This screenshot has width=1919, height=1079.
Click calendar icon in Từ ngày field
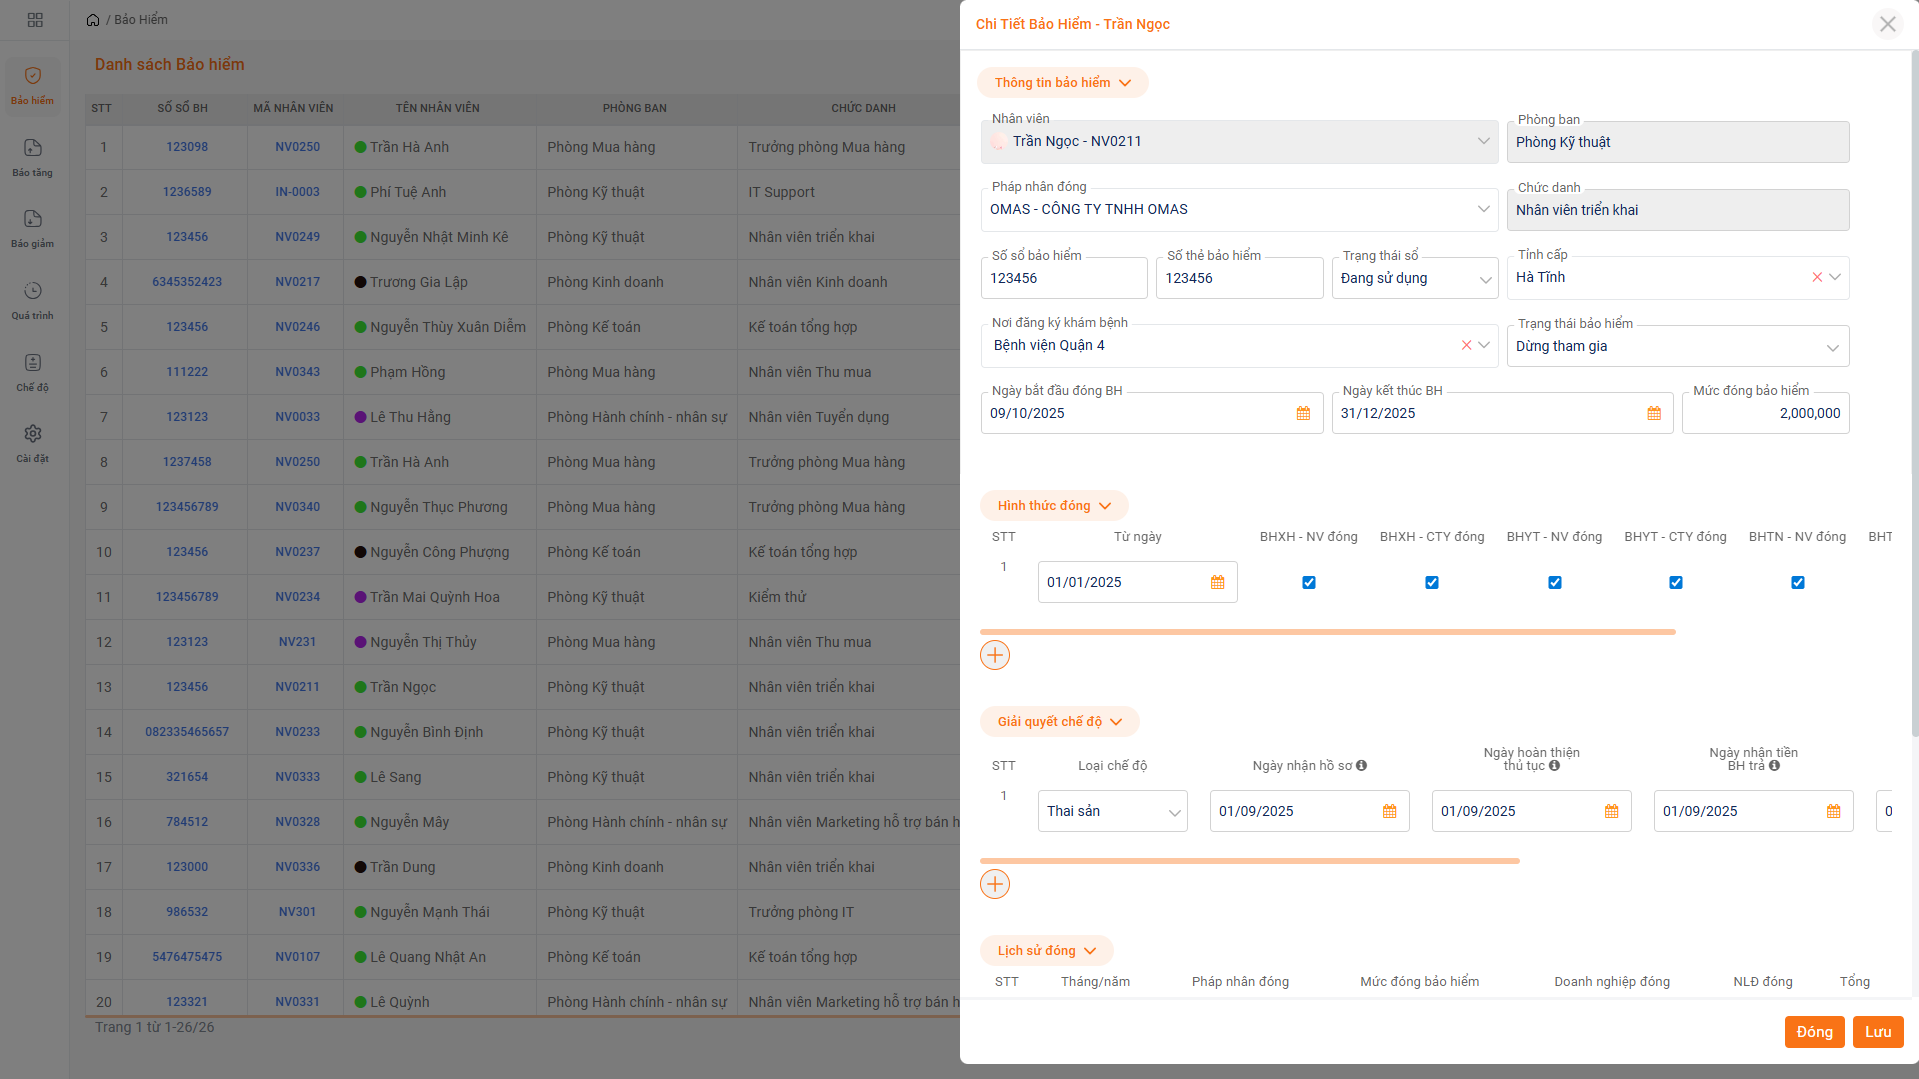1217,583
